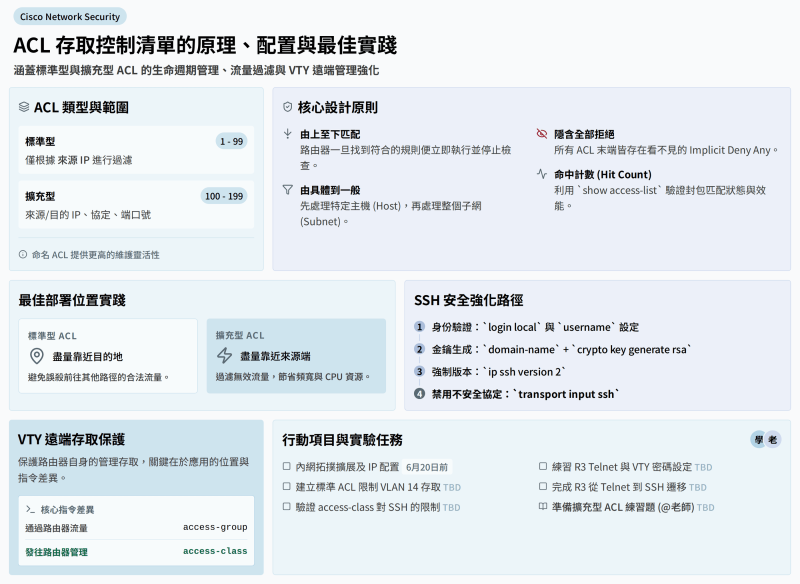Click the map pin icon beside 盡量靠近目的地
The width and height of the screenshot is (800, 584).
point(37,356)
